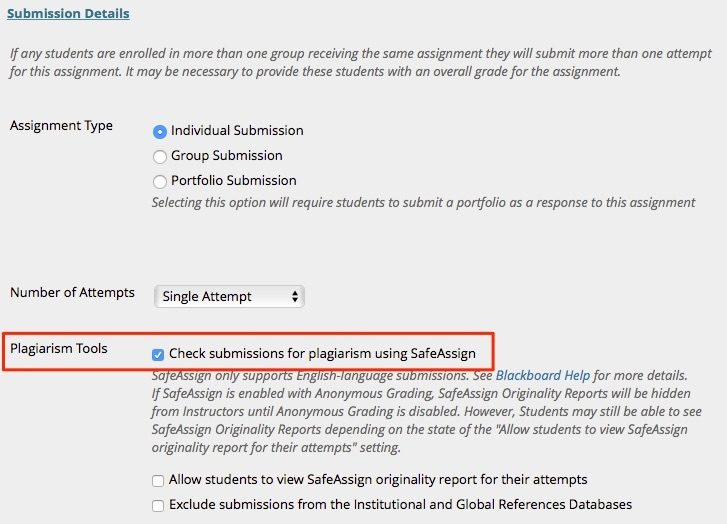Tick Exclude submissions from References Databases

coord(158,506)
